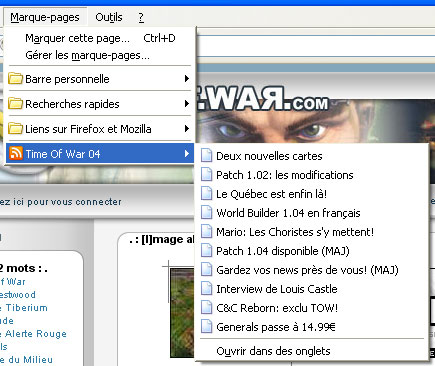
Task: Expand the Recherches rapides submenu arrow
Action: pos(187,104)
